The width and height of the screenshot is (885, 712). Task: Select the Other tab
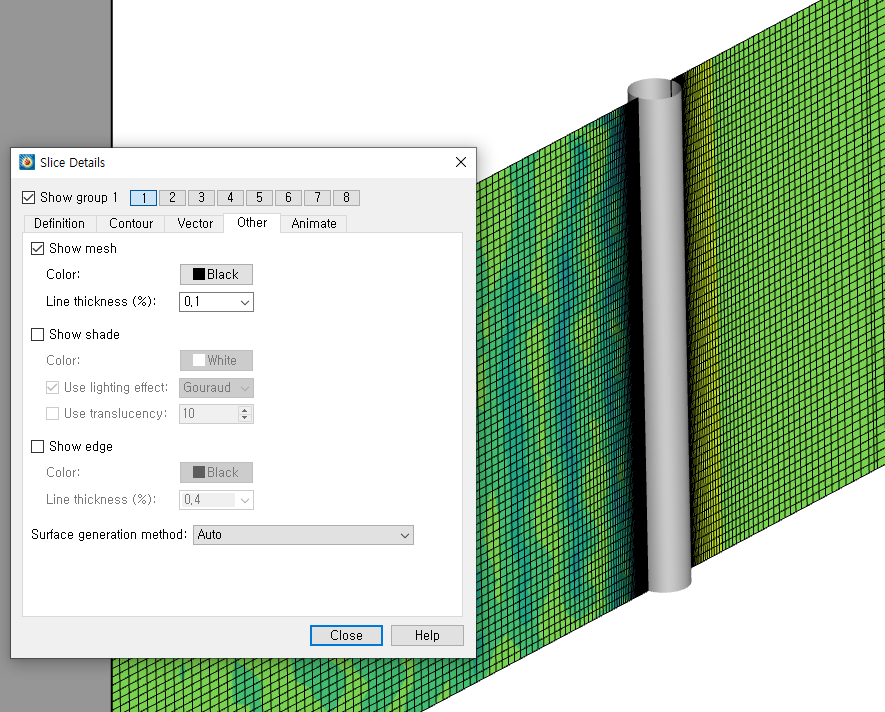252,222
